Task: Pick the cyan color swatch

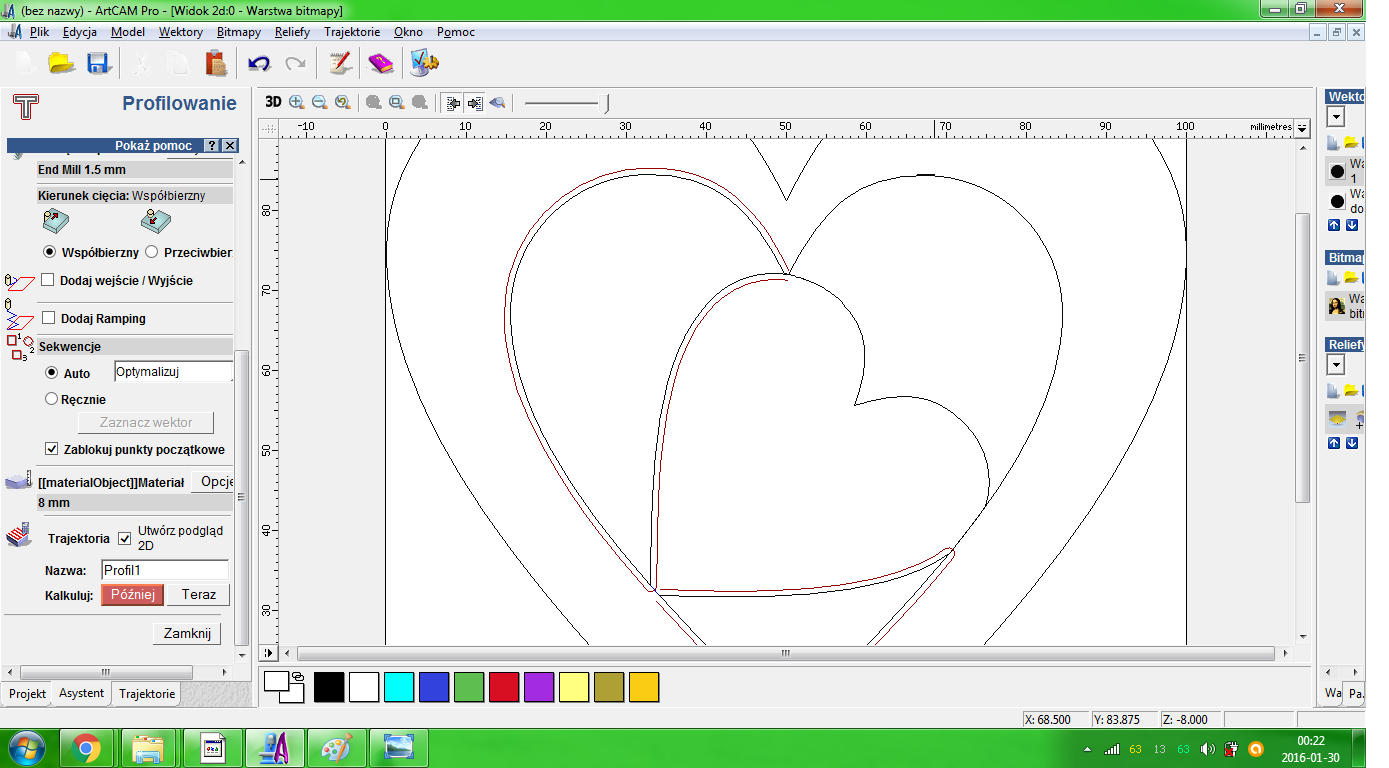Action: click(399, 687)
